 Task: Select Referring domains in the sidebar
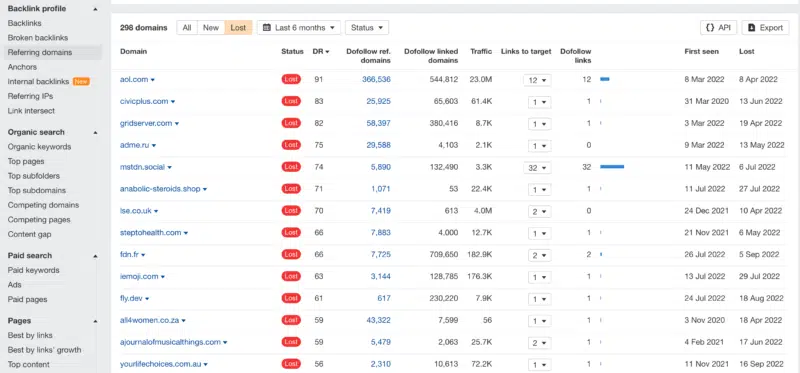[40, 52]
